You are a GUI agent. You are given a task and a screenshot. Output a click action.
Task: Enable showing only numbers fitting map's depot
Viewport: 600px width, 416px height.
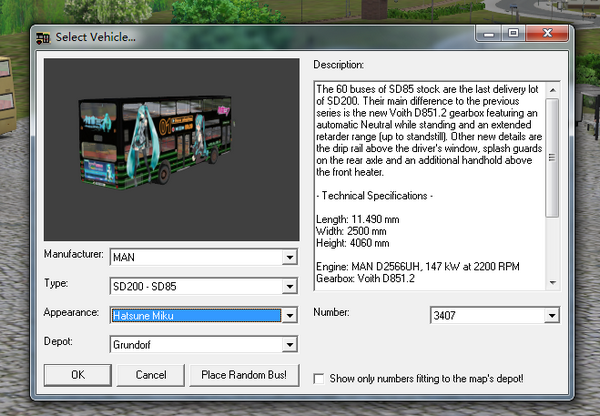pyautogui.click(x=319, y=378)
